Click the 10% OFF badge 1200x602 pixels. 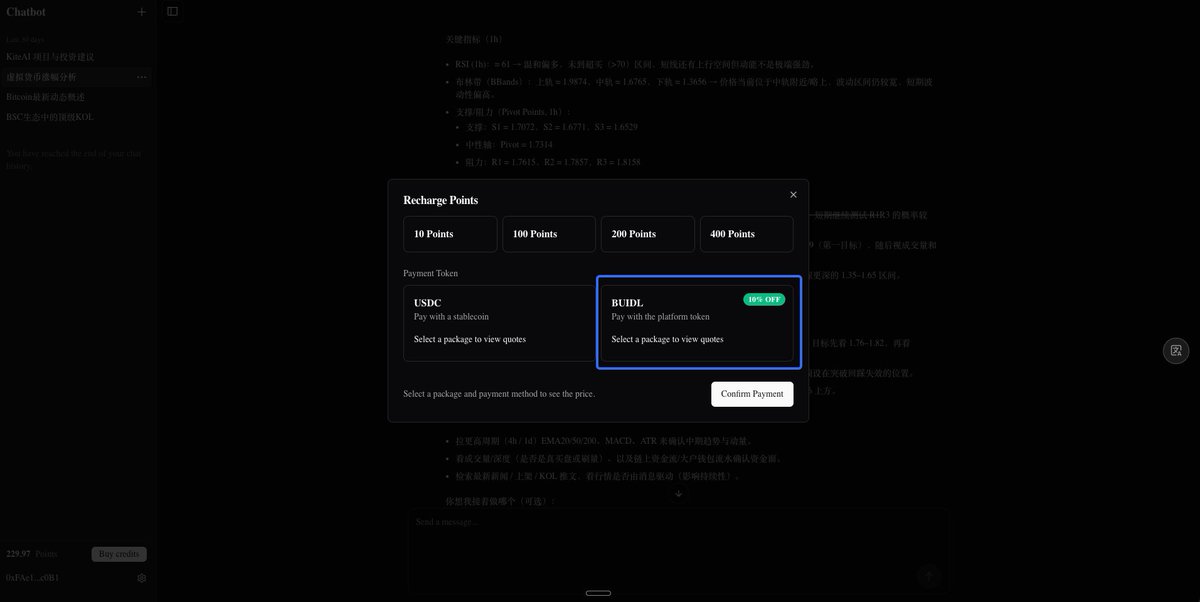coord(764,299)
